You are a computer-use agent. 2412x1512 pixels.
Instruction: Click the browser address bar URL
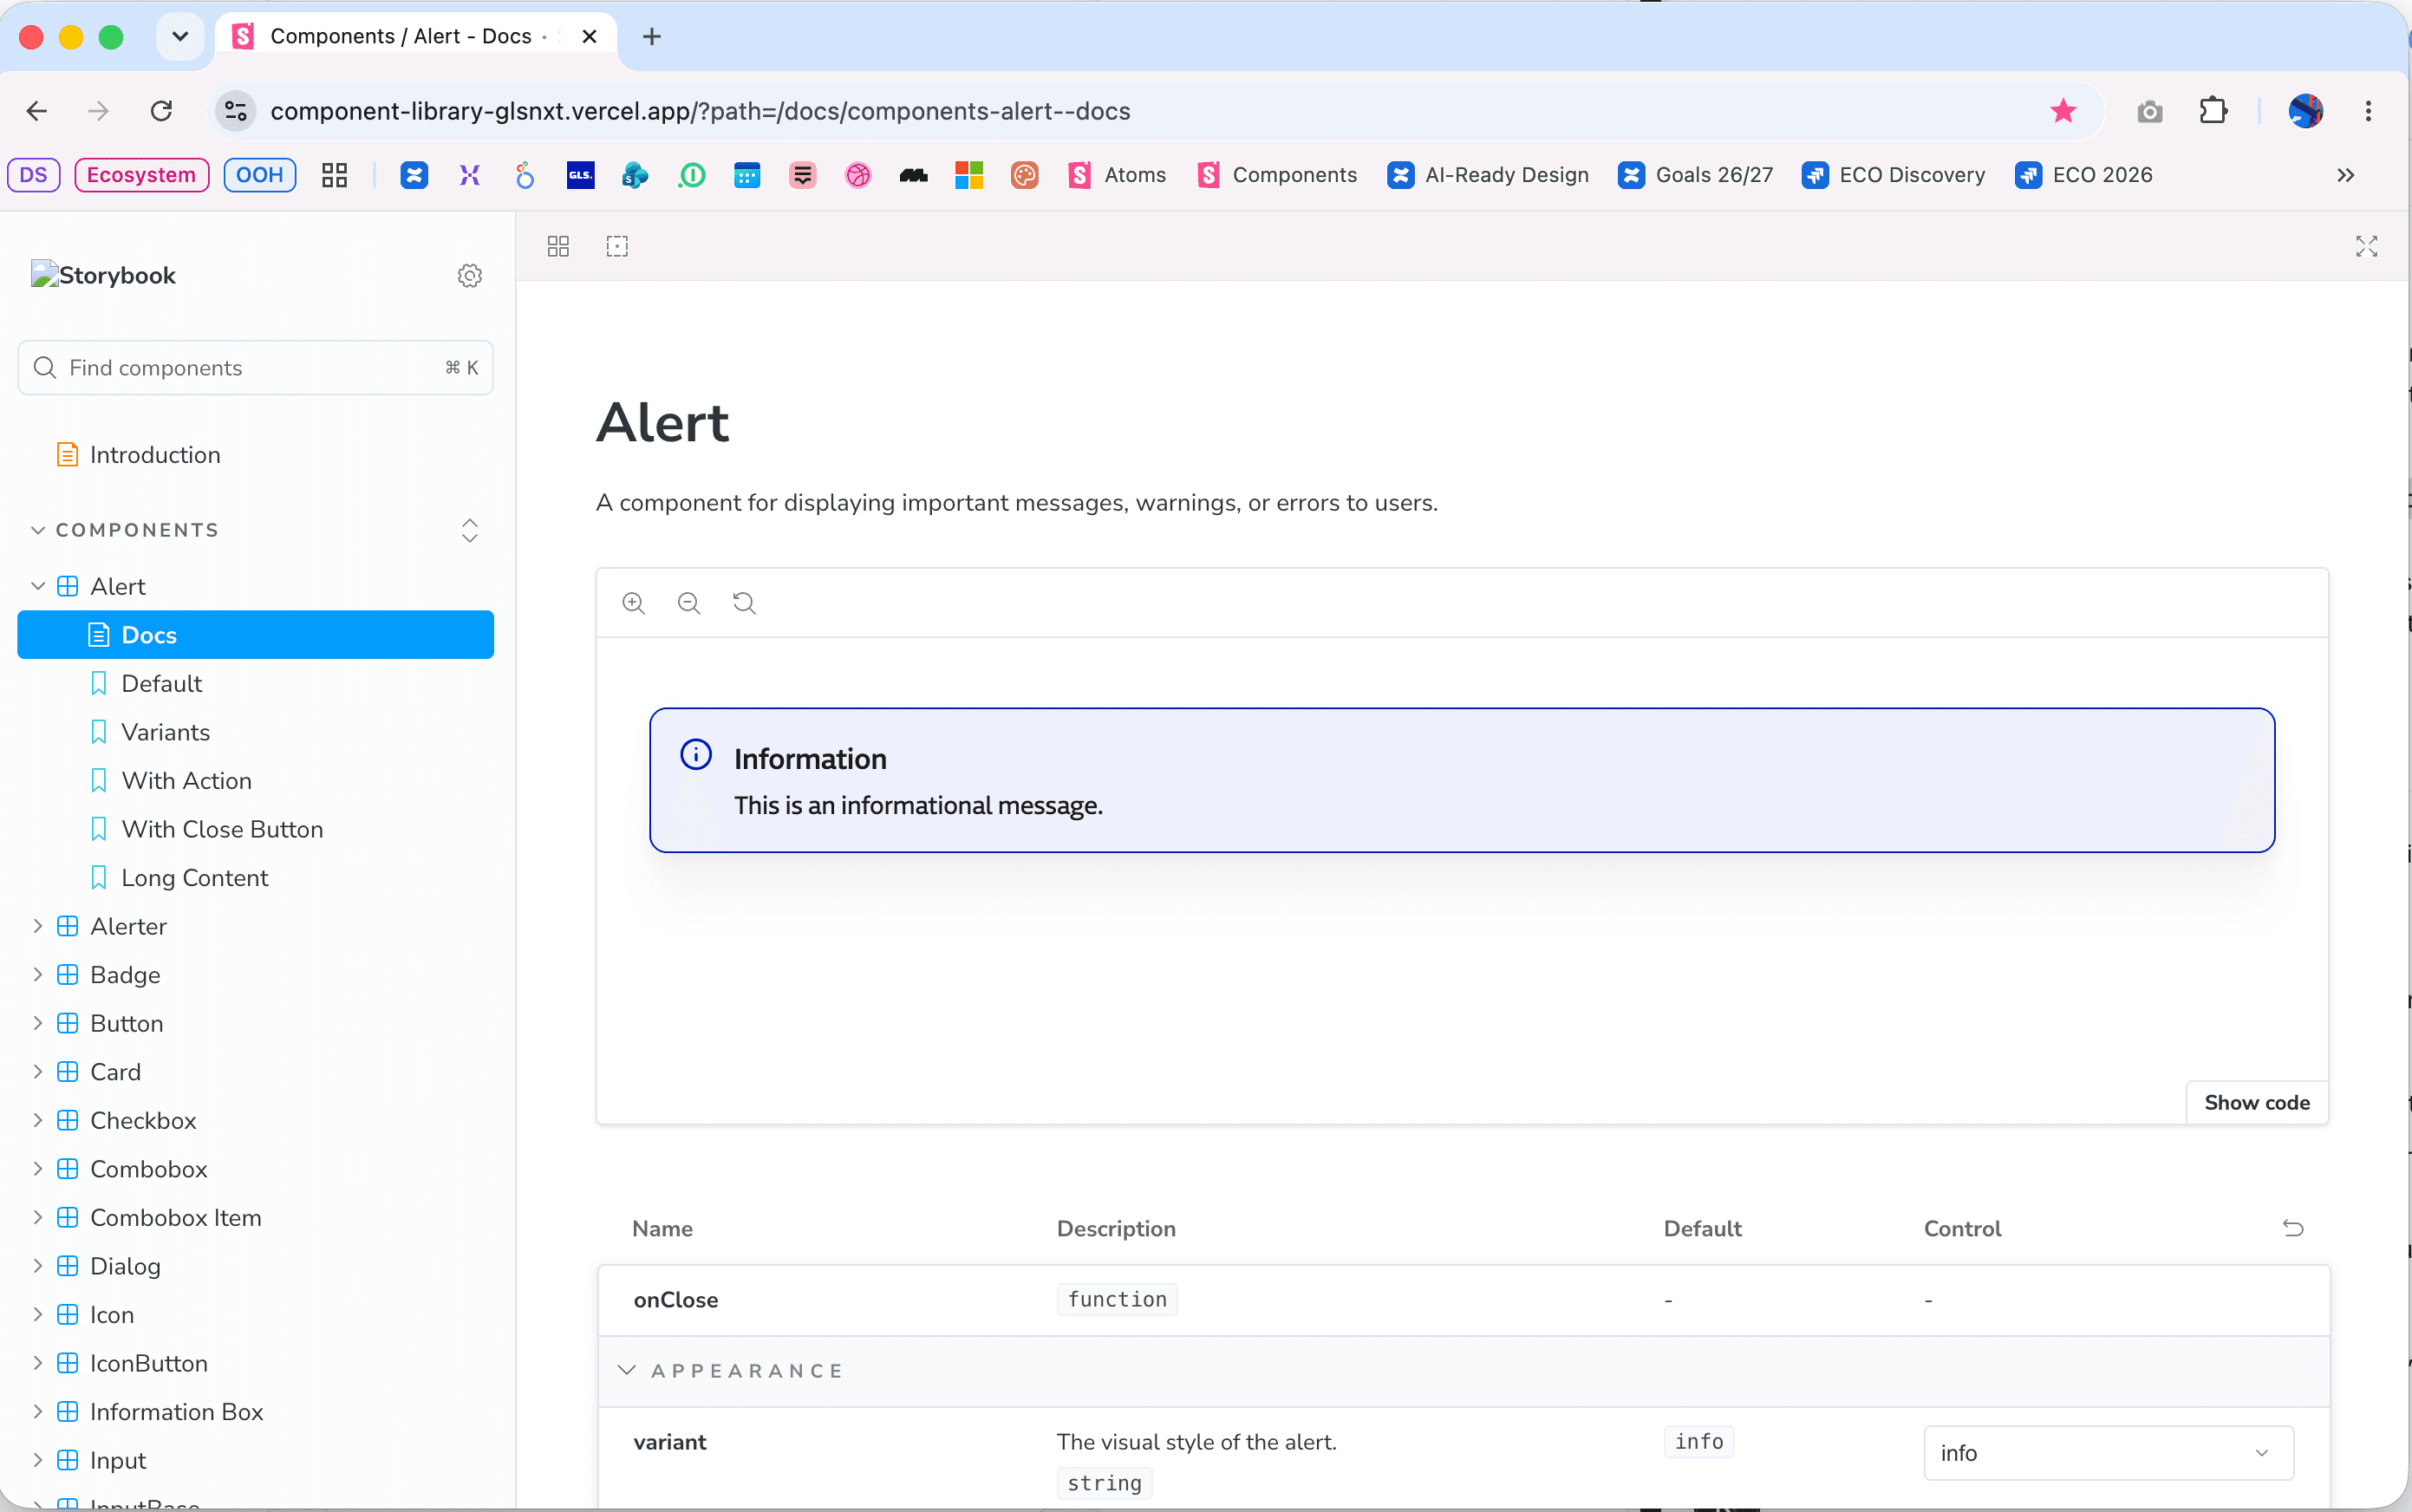click(700, 111)
